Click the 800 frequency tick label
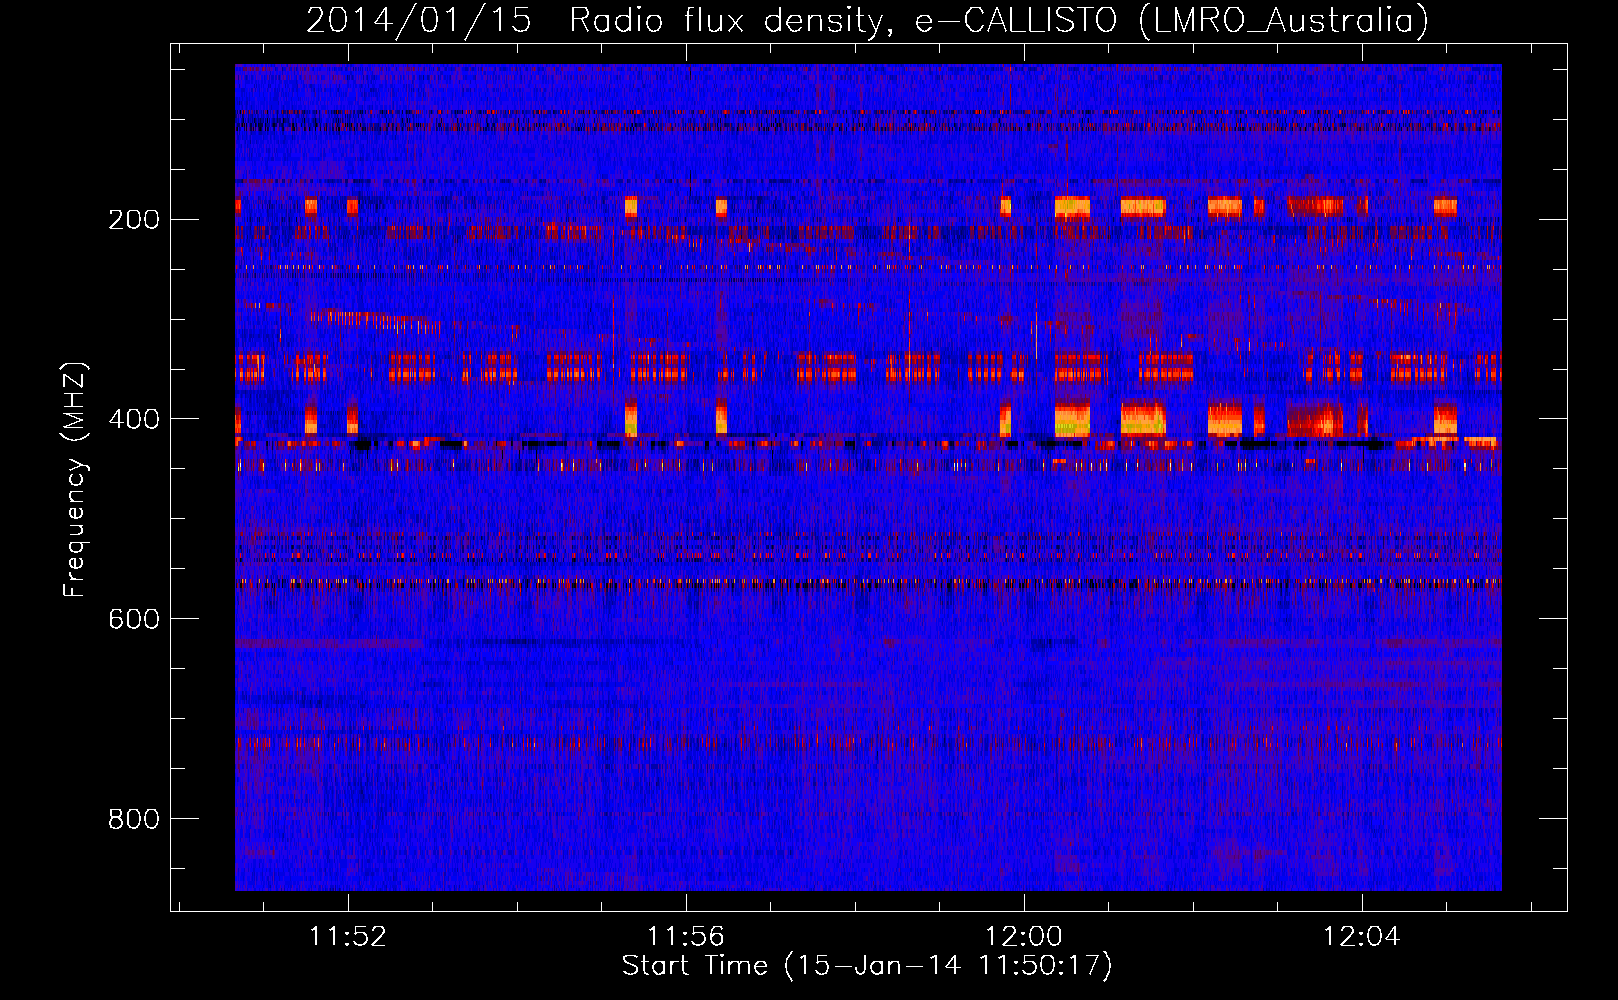 click(134, 819)
